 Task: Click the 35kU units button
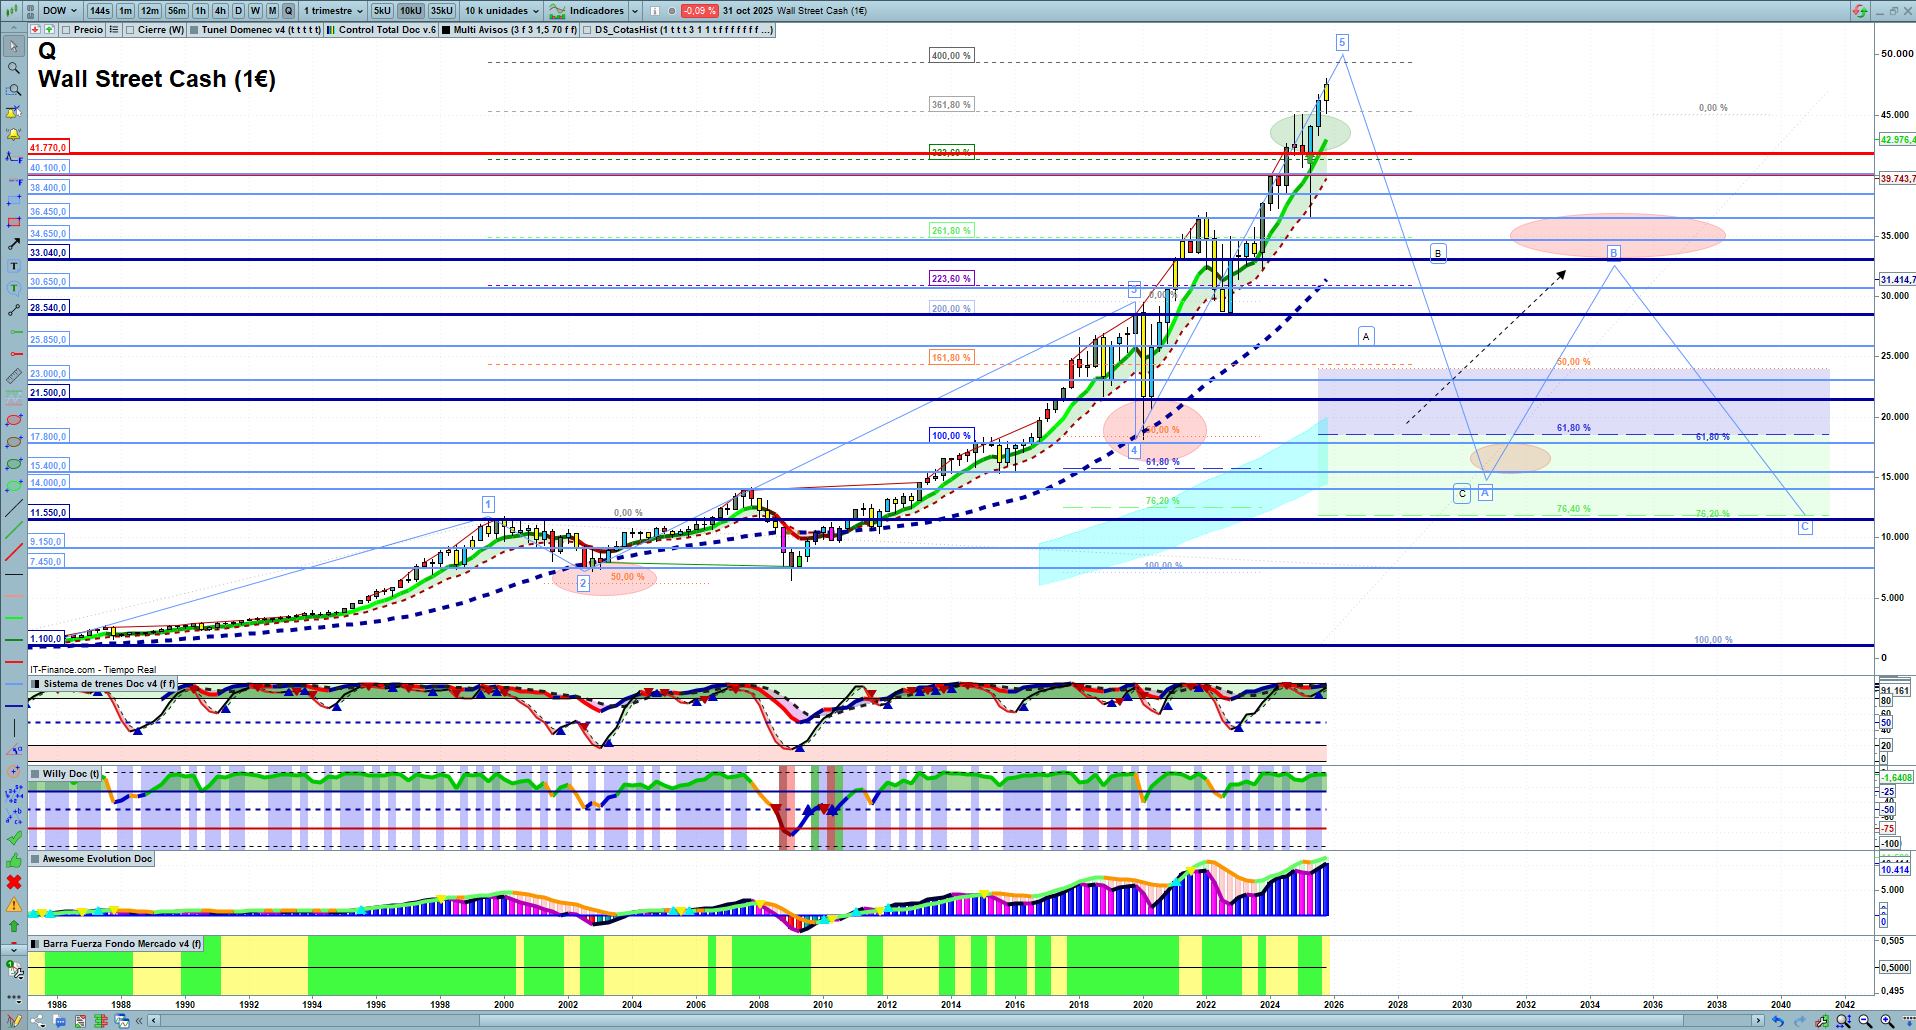pos(442,11)
